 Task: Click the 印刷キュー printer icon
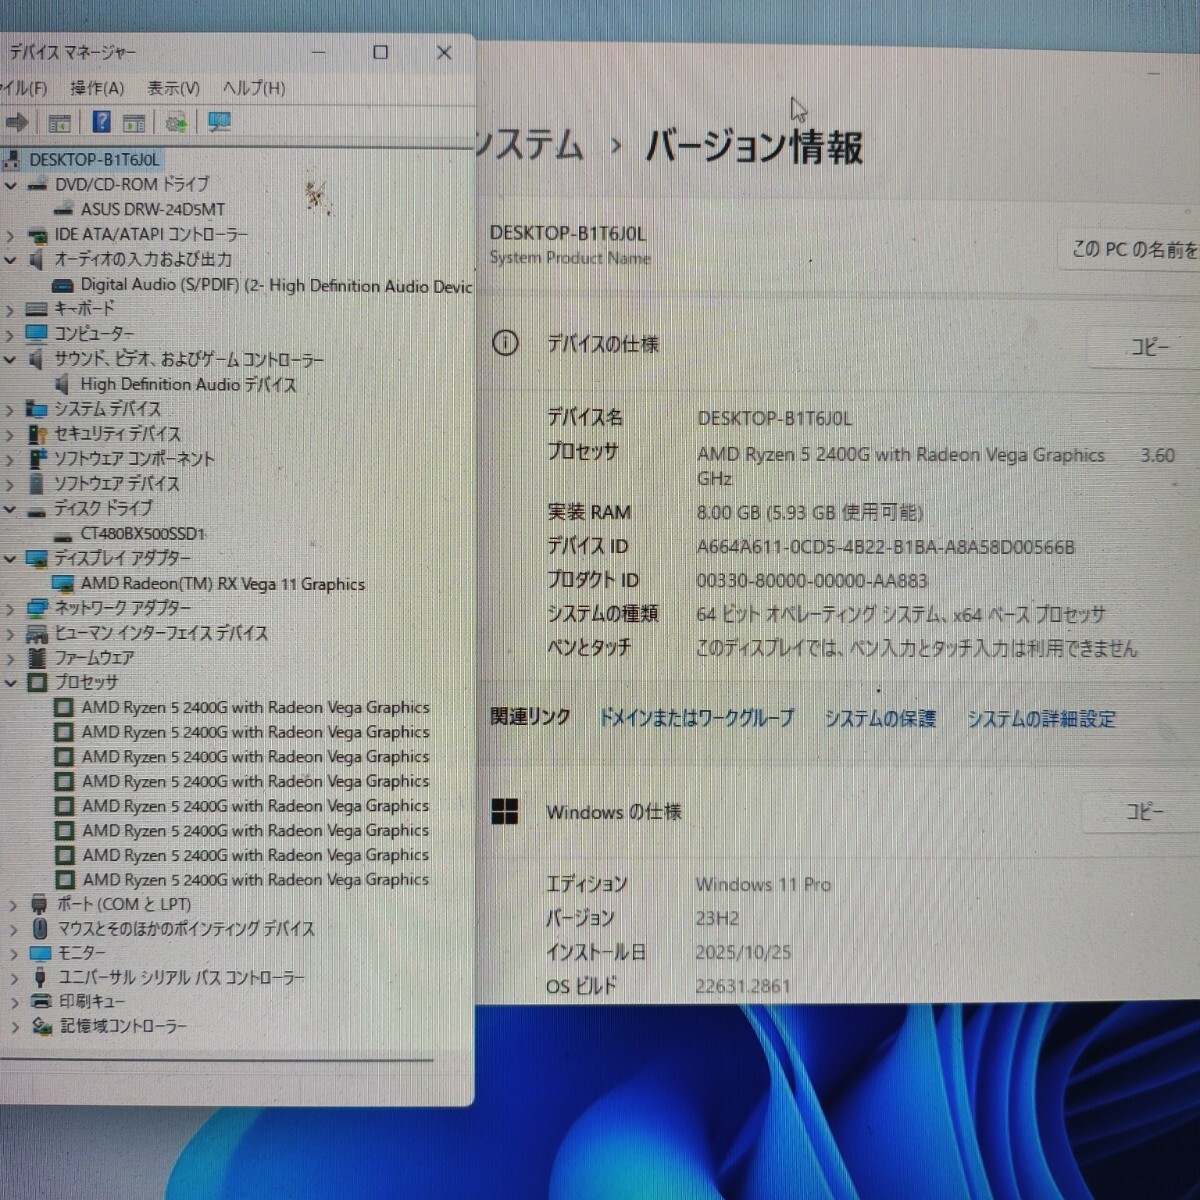click(41, 1001)
